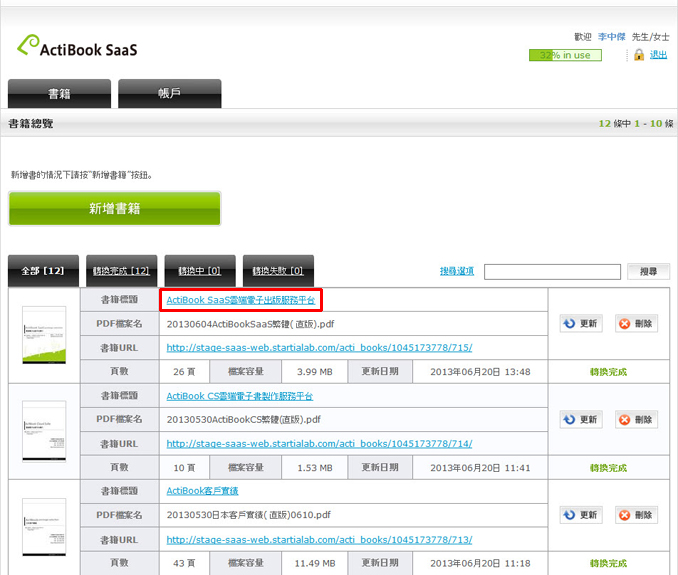Click 更新 for the ActiBook CS book
The width and height of the screenshot is (678, 575).
[581, 419]
